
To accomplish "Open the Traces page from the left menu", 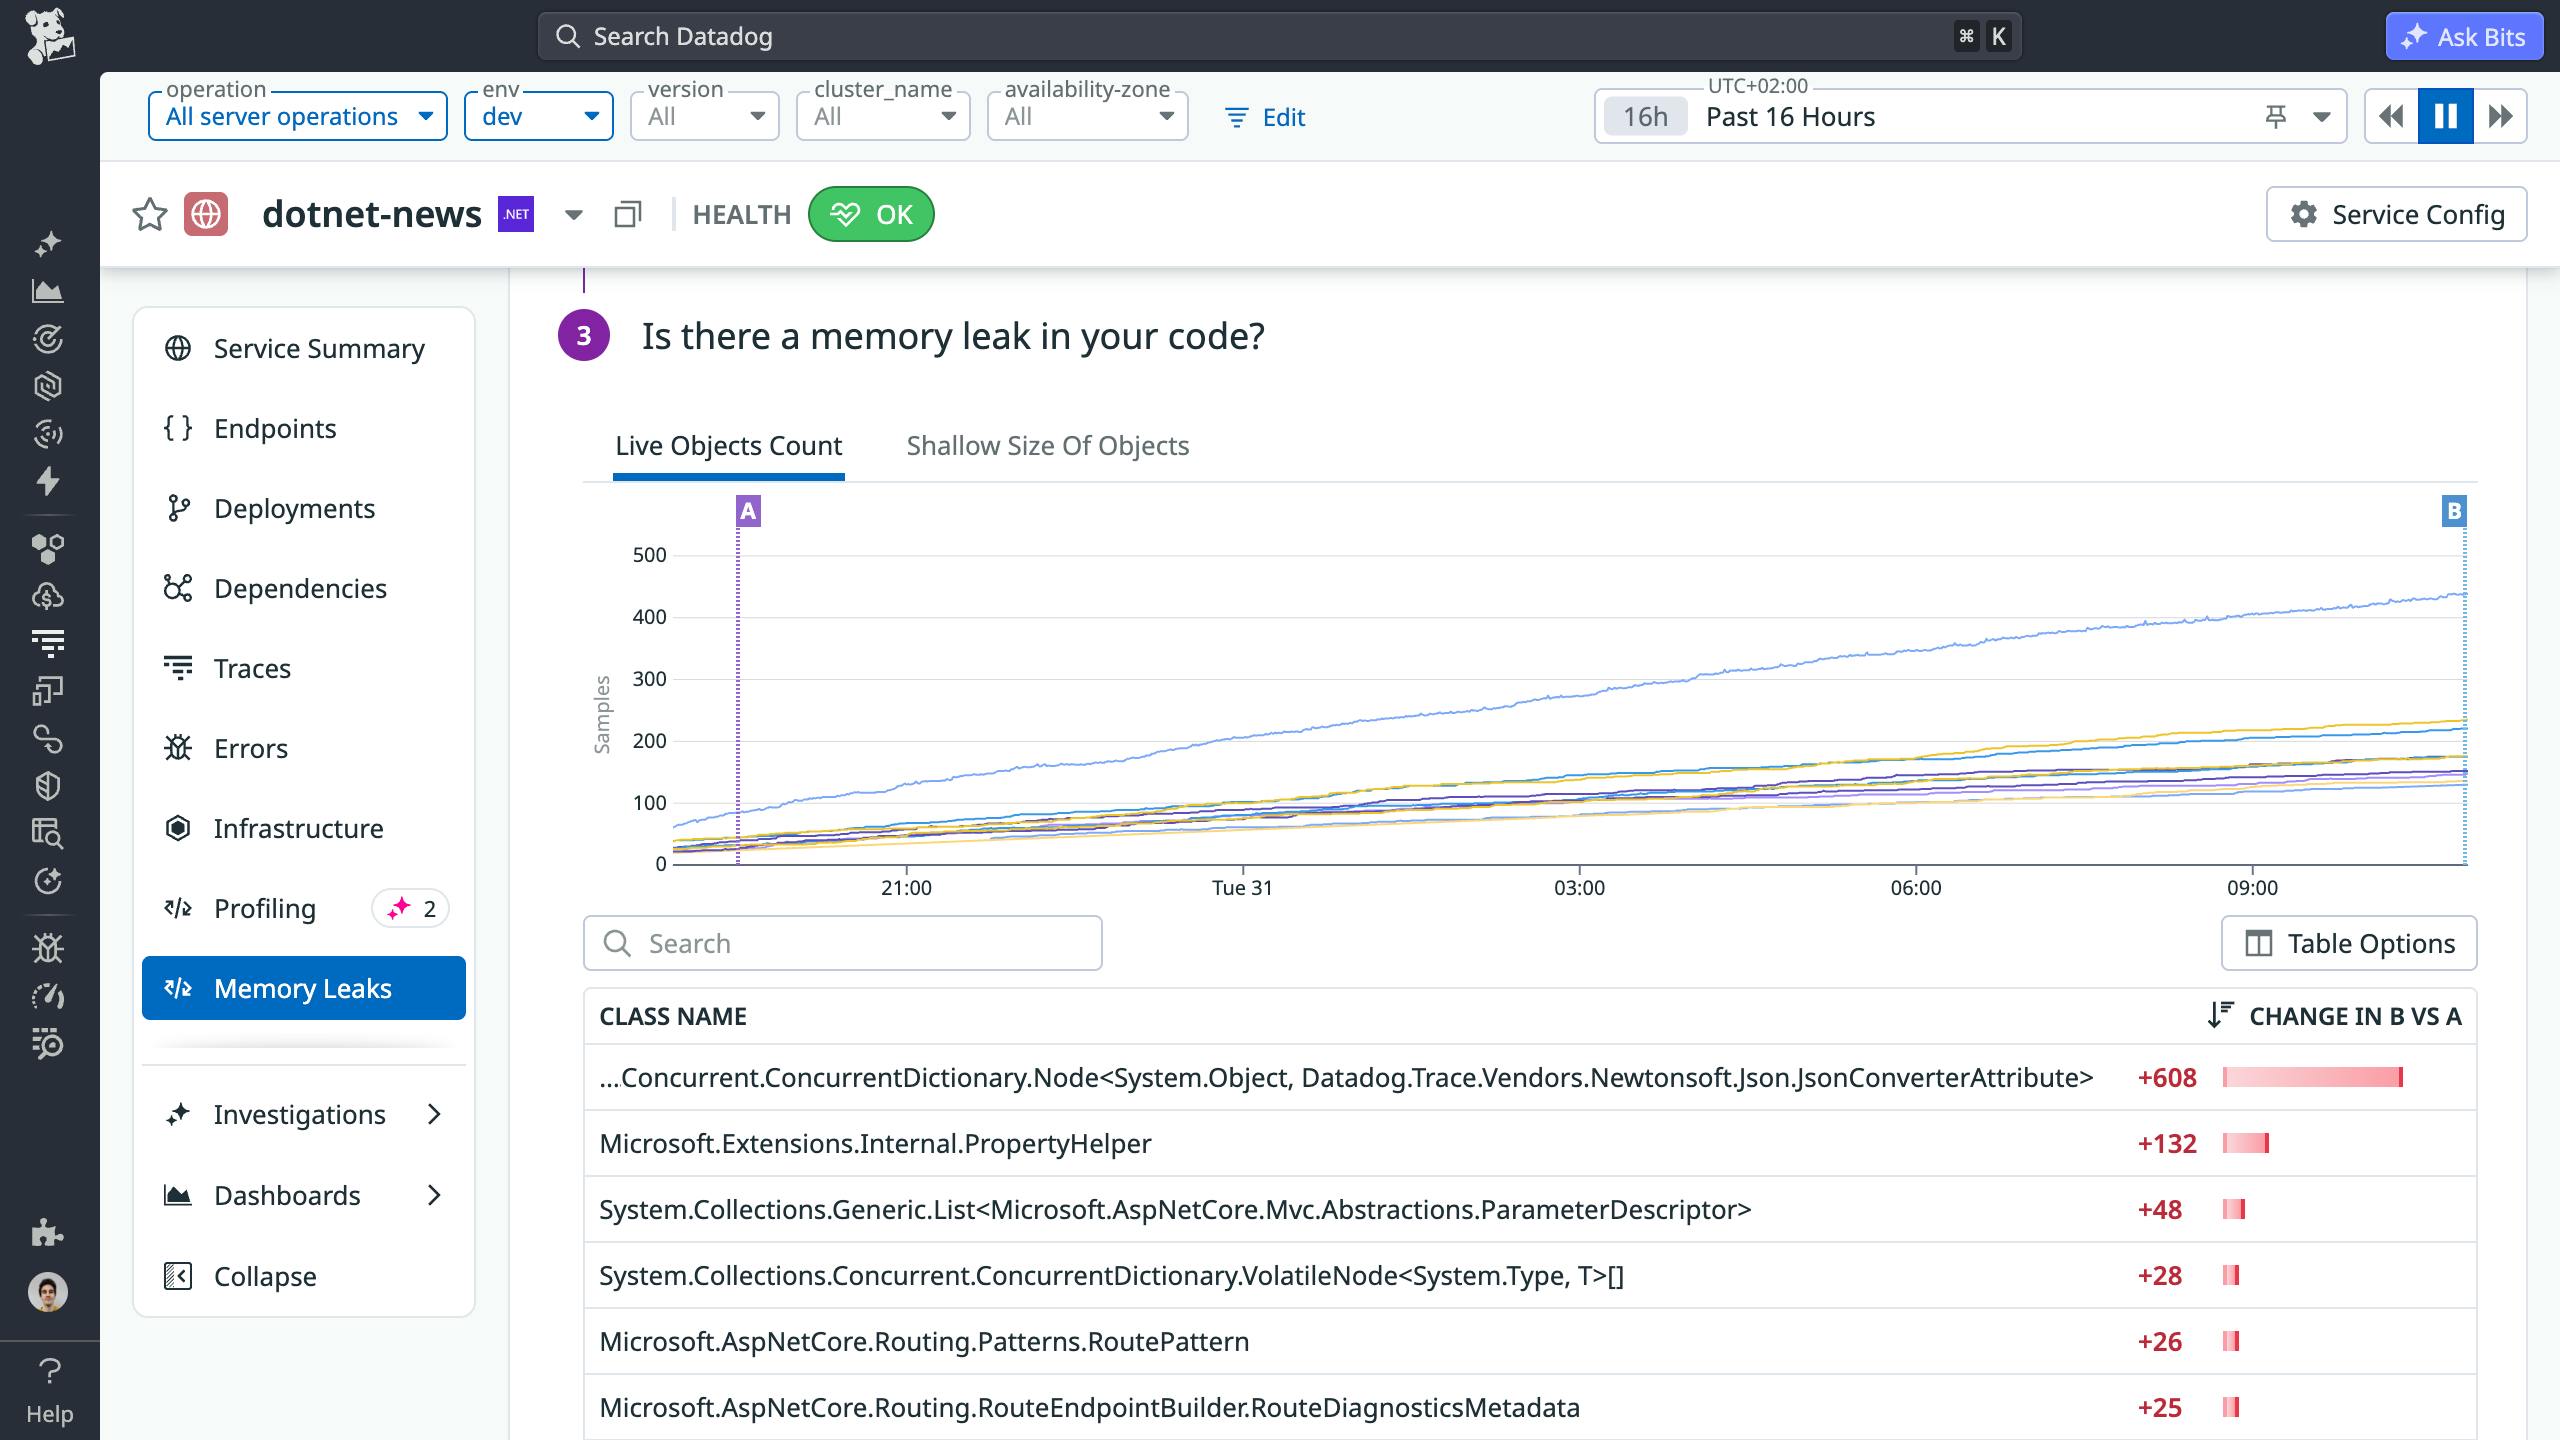I will [x=251, y=668].
